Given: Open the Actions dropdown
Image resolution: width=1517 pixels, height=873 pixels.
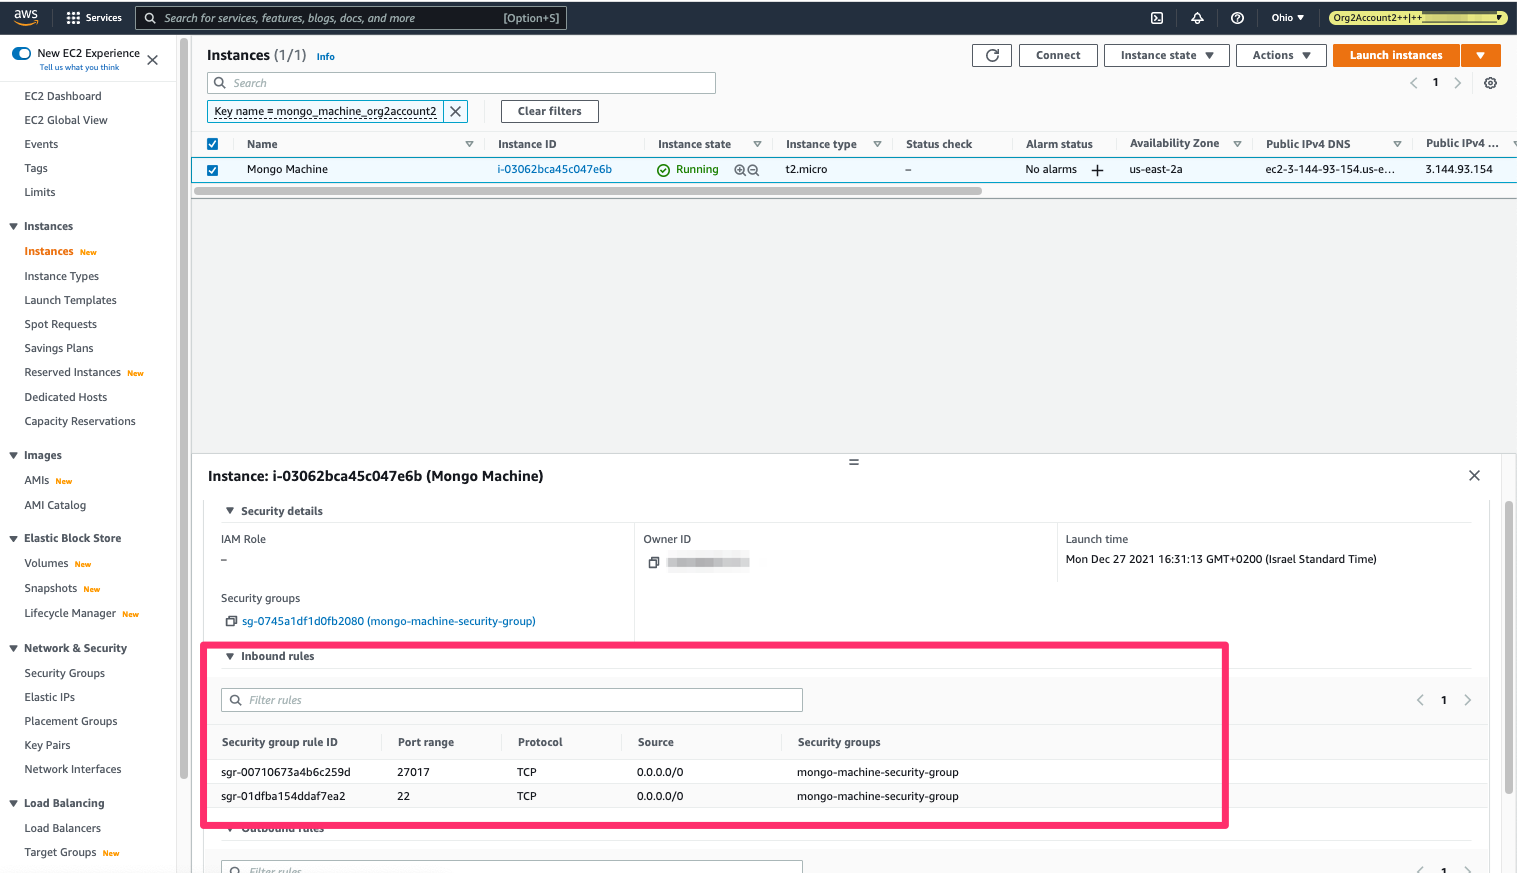Looking at the screenshot, I should [1281, 56].
